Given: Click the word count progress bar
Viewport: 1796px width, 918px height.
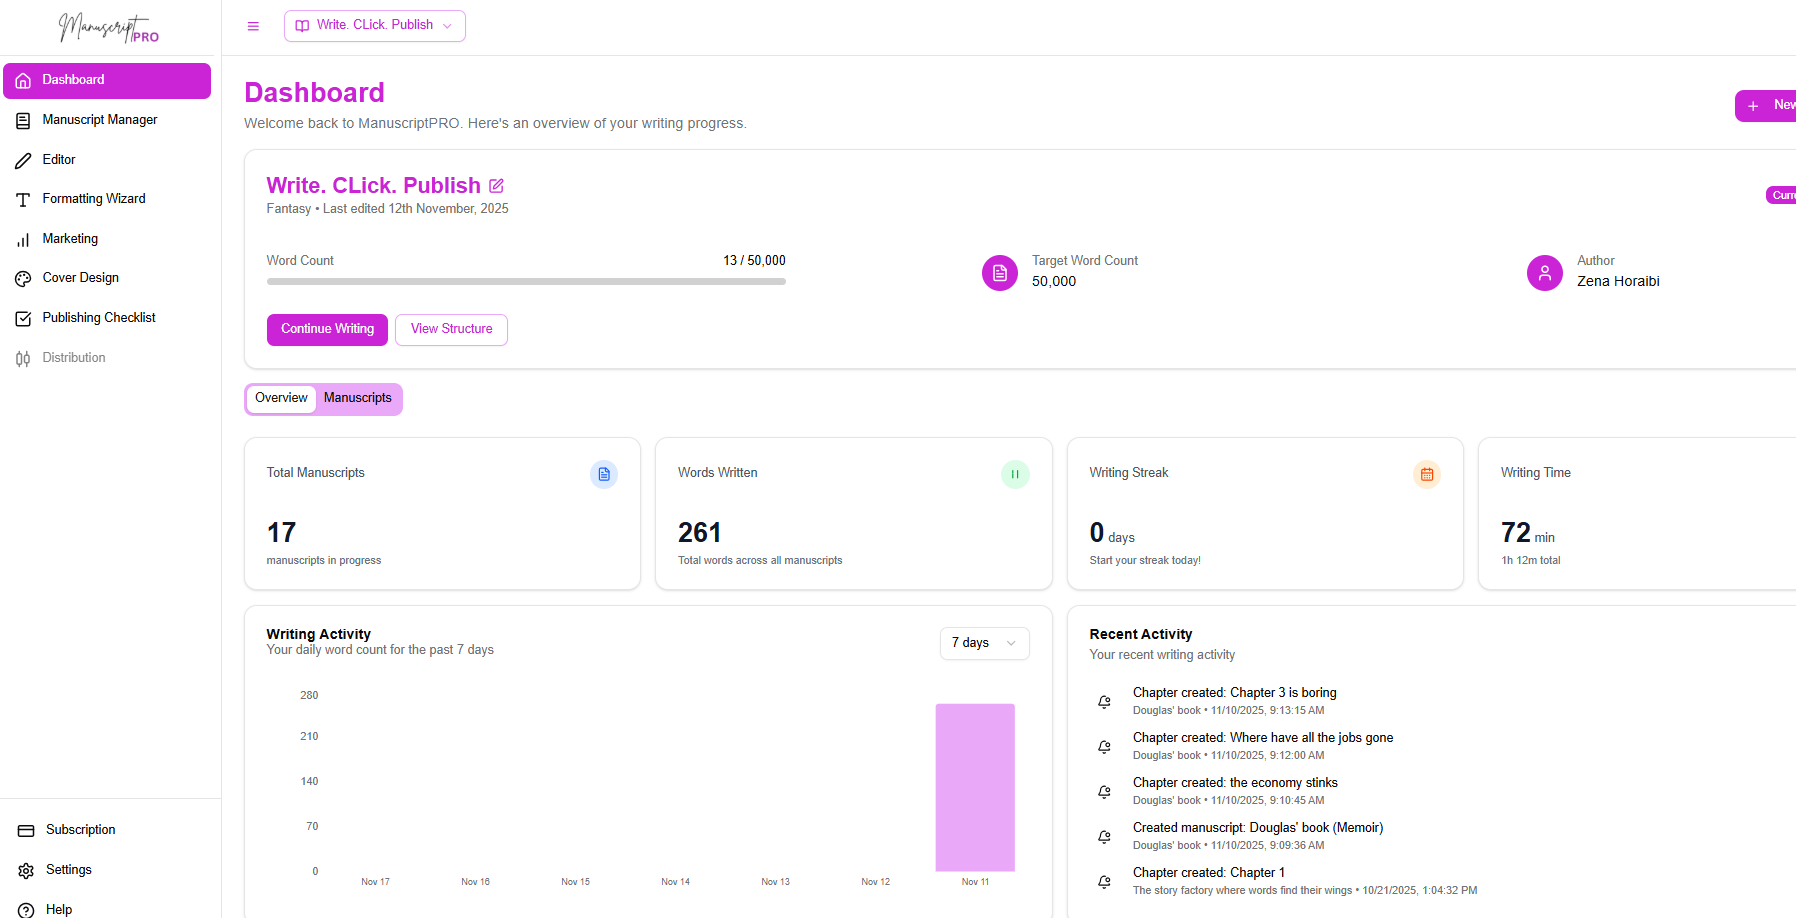Looking at the screenshot, I should 525,281.
